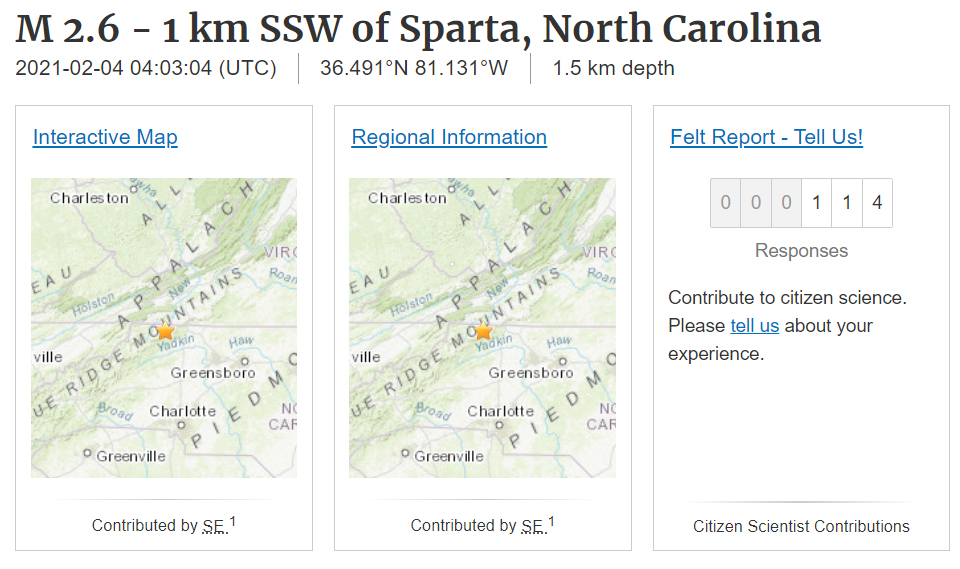Open the Interactive Map link
Screen dimensions: 960x569
pyautogui.click(x=105, y=137)
